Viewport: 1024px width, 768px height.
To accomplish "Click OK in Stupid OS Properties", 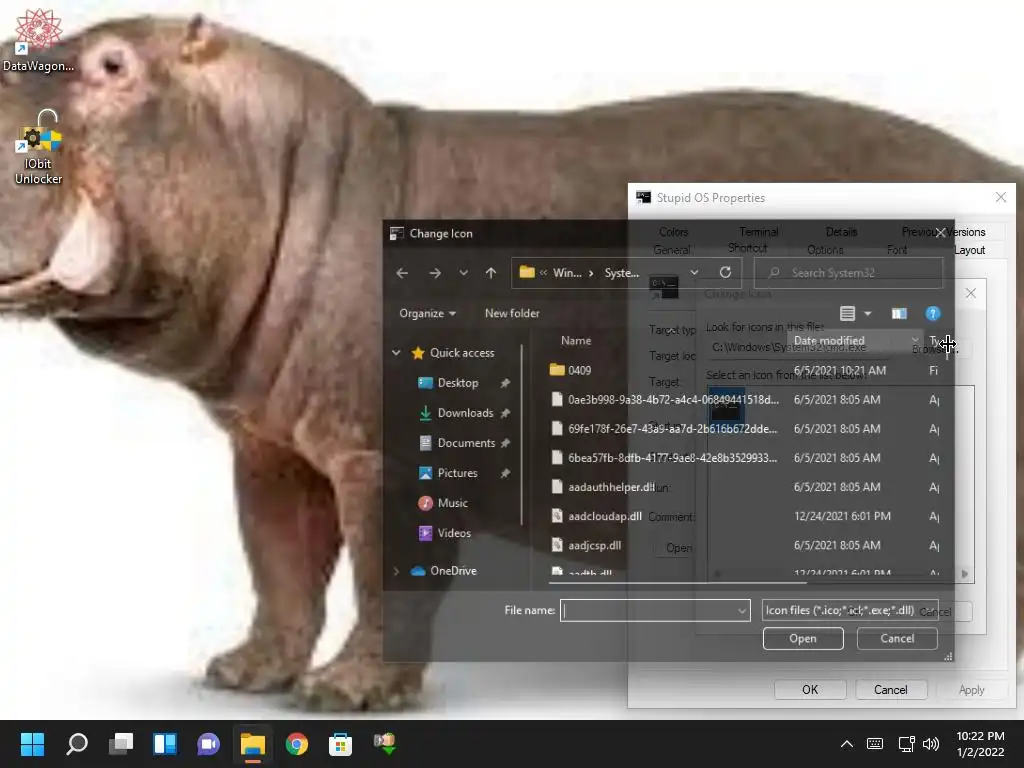I will click(x=810, y=690).
